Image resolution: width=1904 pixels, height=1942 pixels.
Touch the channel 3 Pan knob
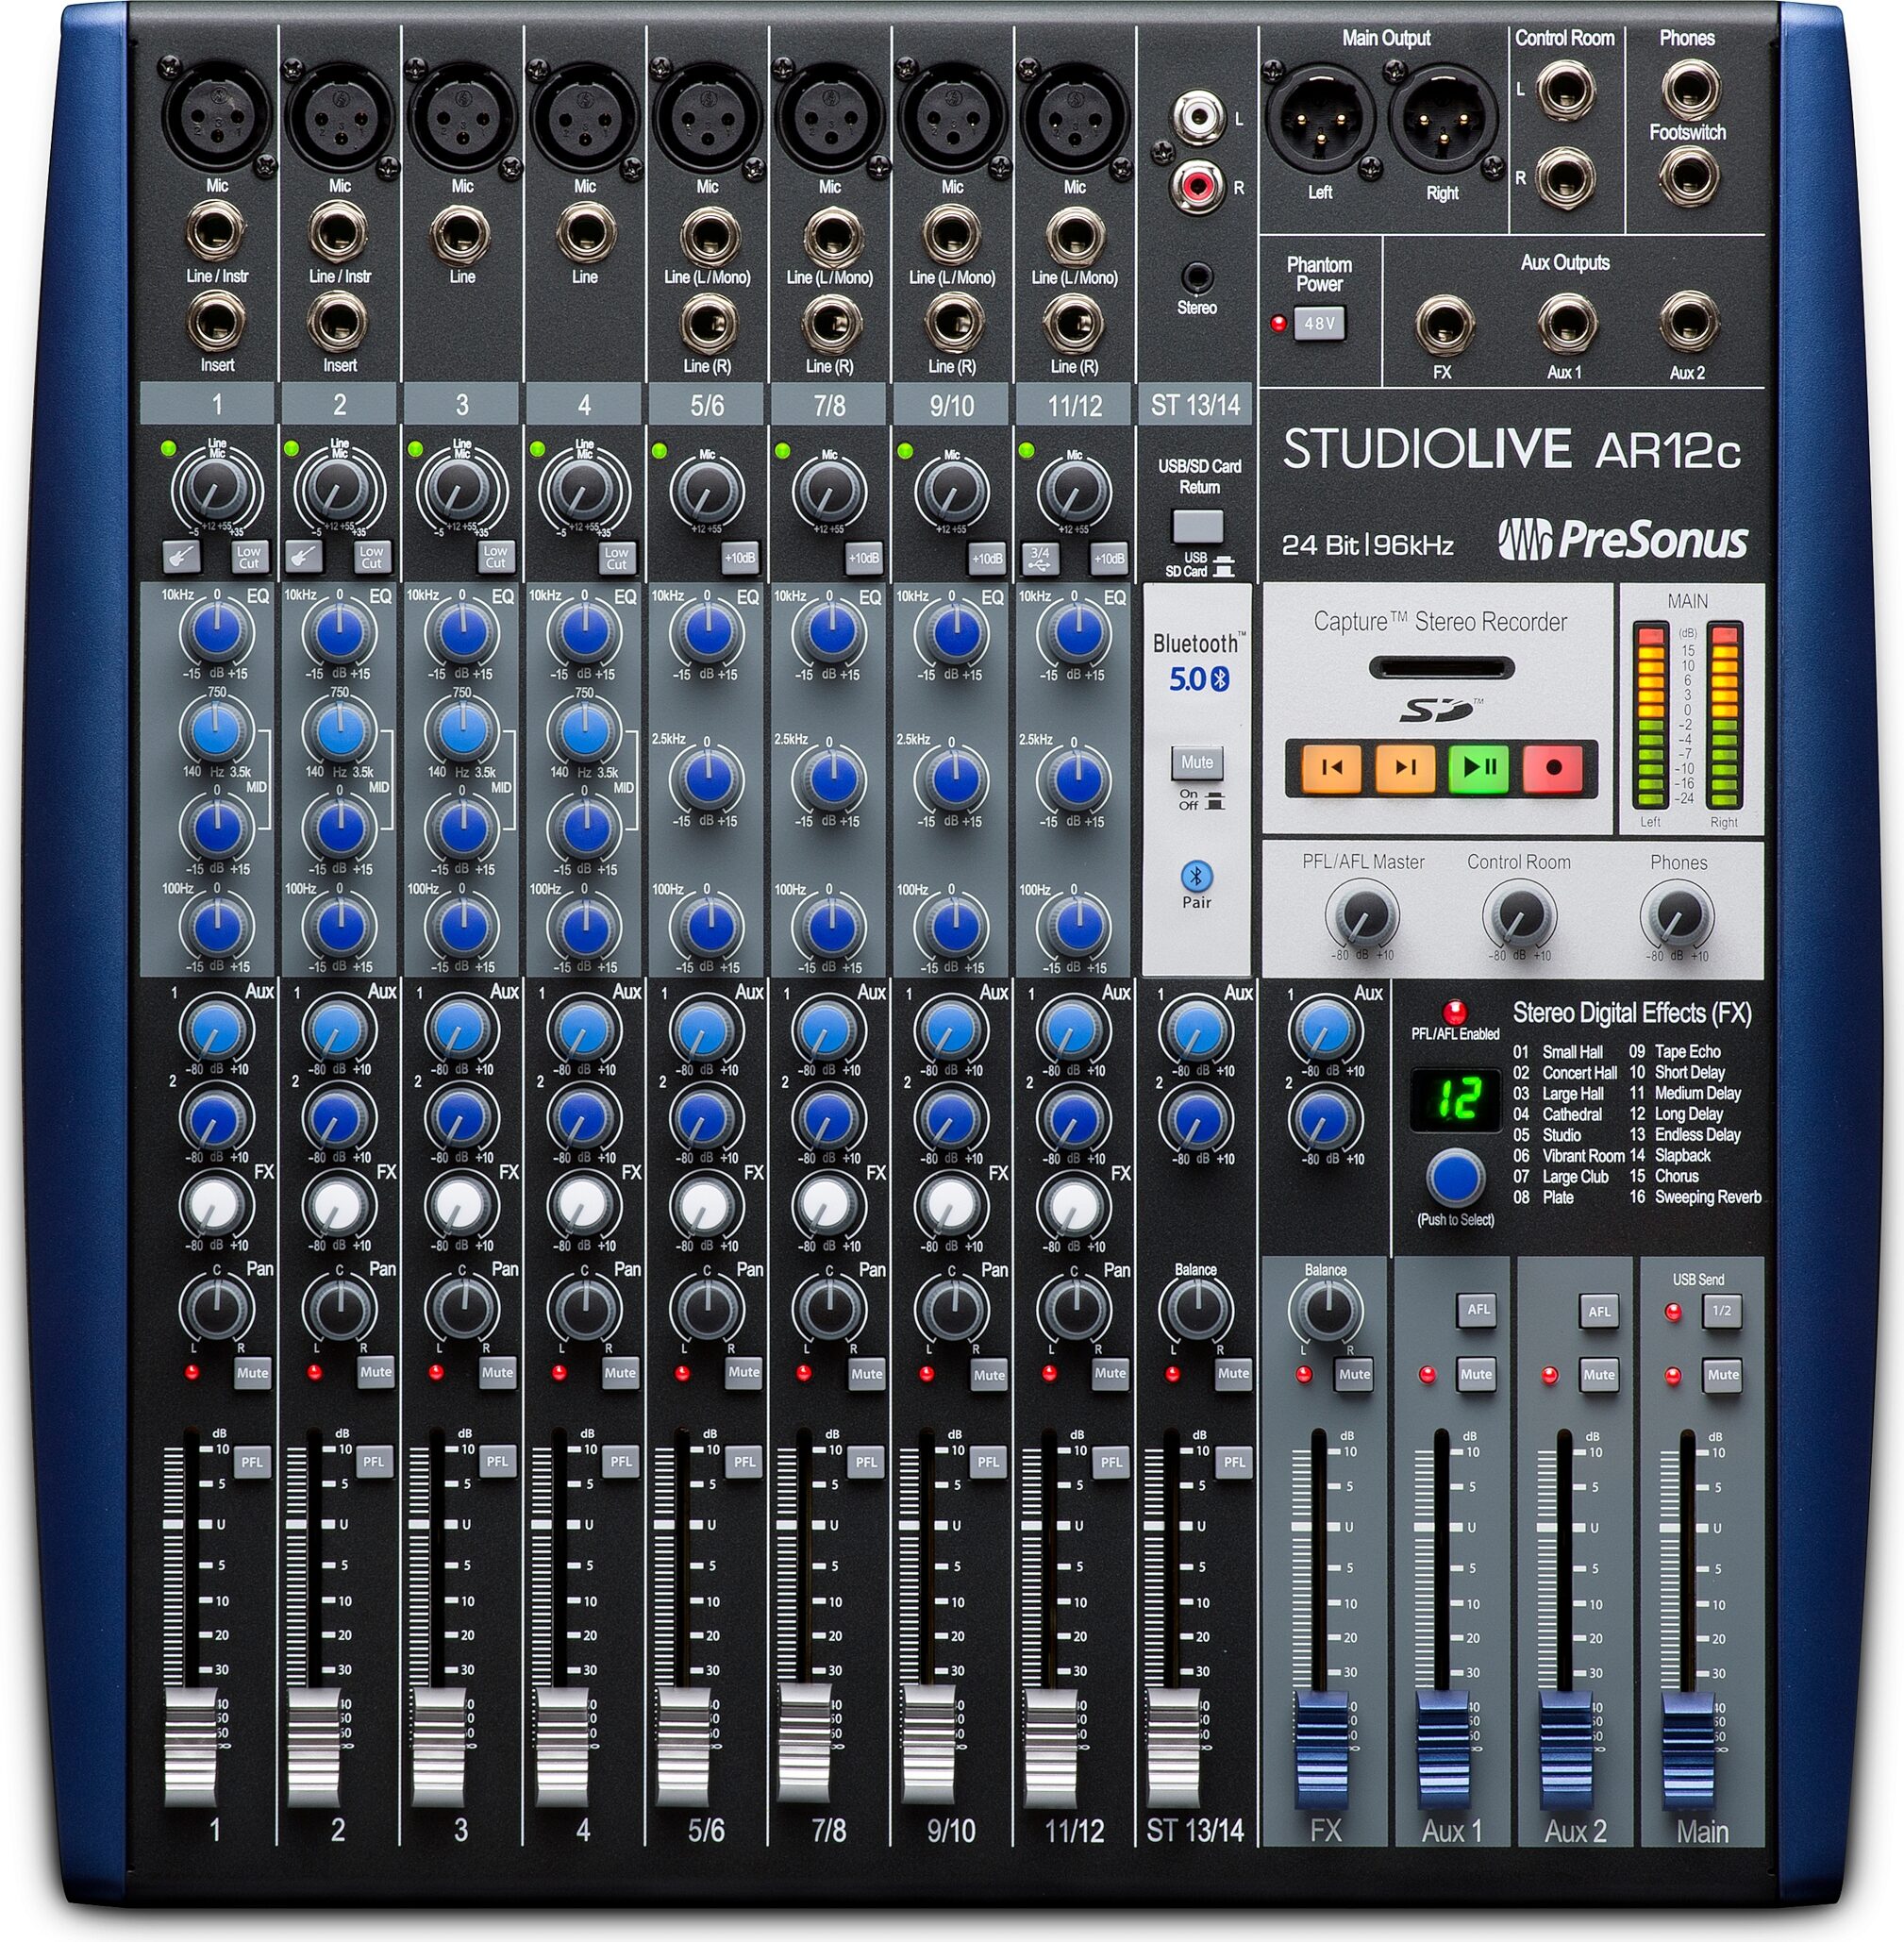[x=462, y=1307]
